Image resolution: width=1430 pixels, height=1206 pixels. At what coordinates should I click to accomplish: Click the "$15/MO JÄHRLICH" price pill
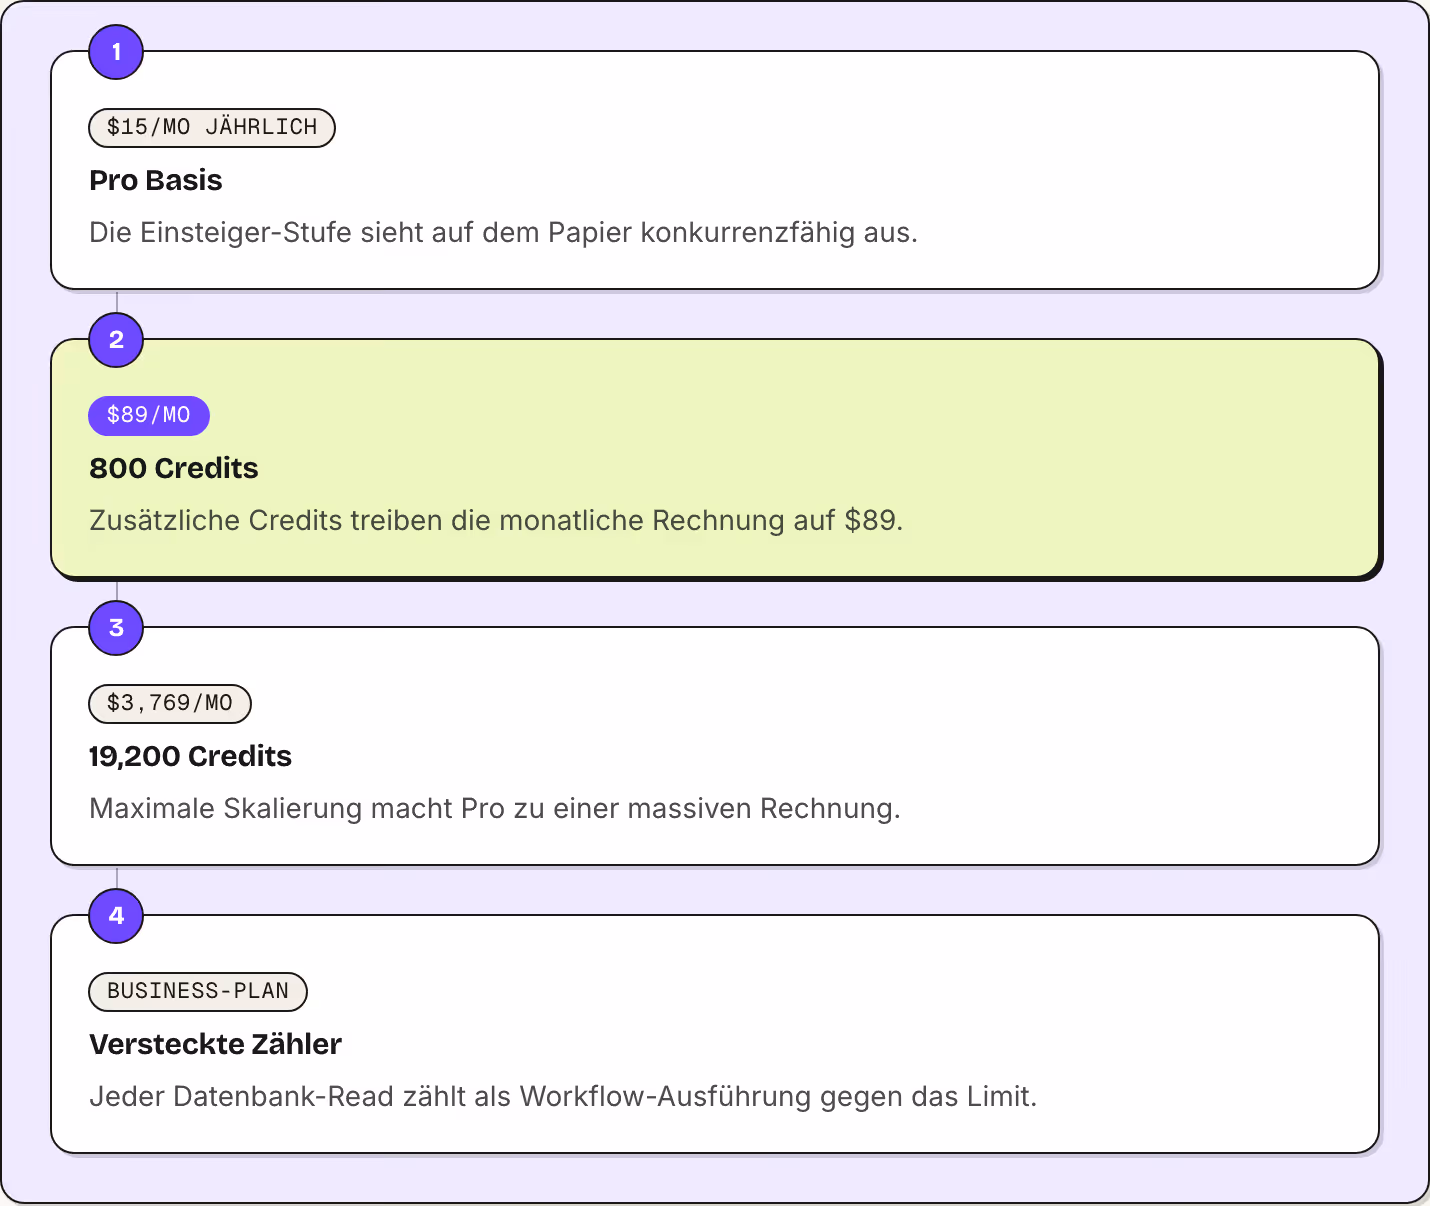(212, 128)
